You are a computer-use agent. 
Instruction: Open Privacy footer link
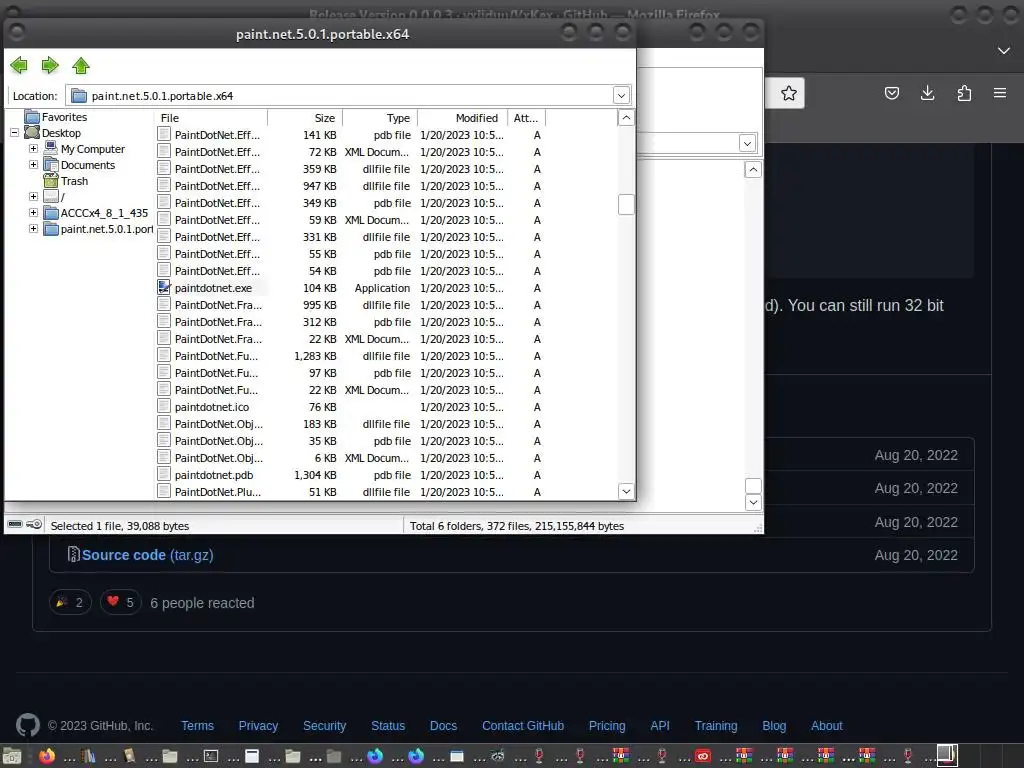[x=258, y=726]
